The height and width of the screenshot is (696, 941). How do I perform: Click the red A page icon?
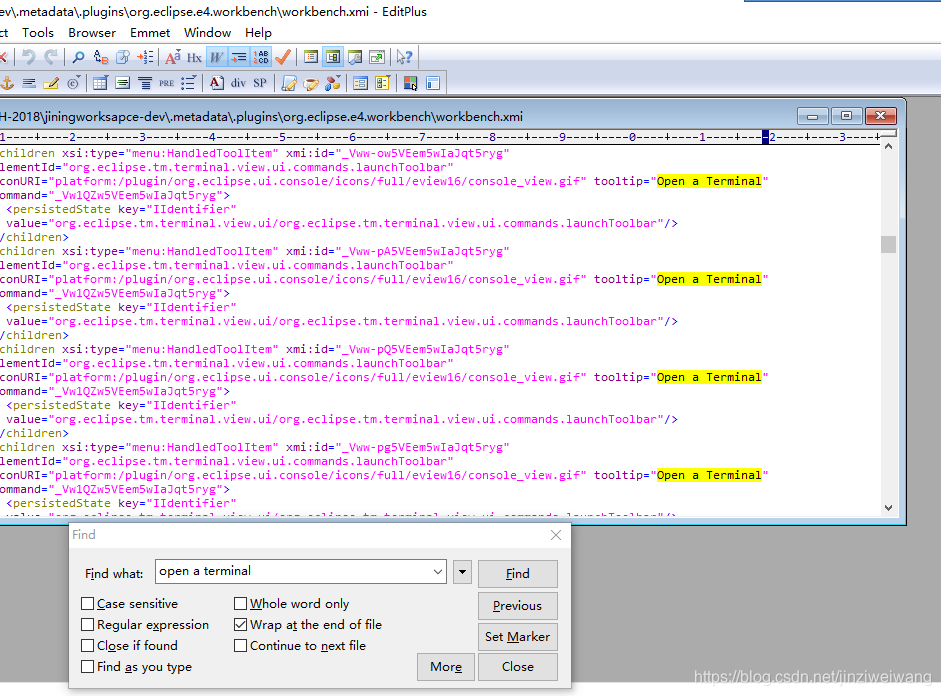point(217,83)
